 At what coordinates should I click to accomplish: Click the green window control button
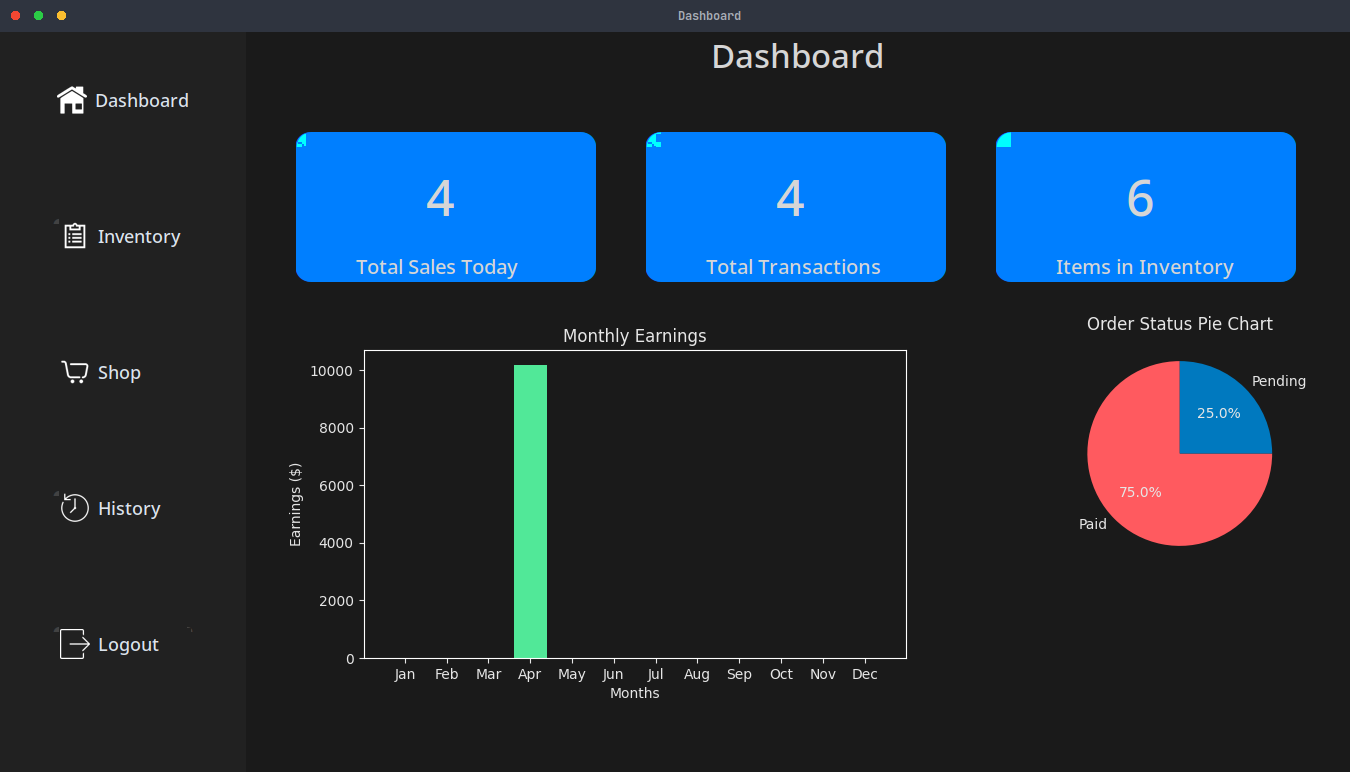38,15
